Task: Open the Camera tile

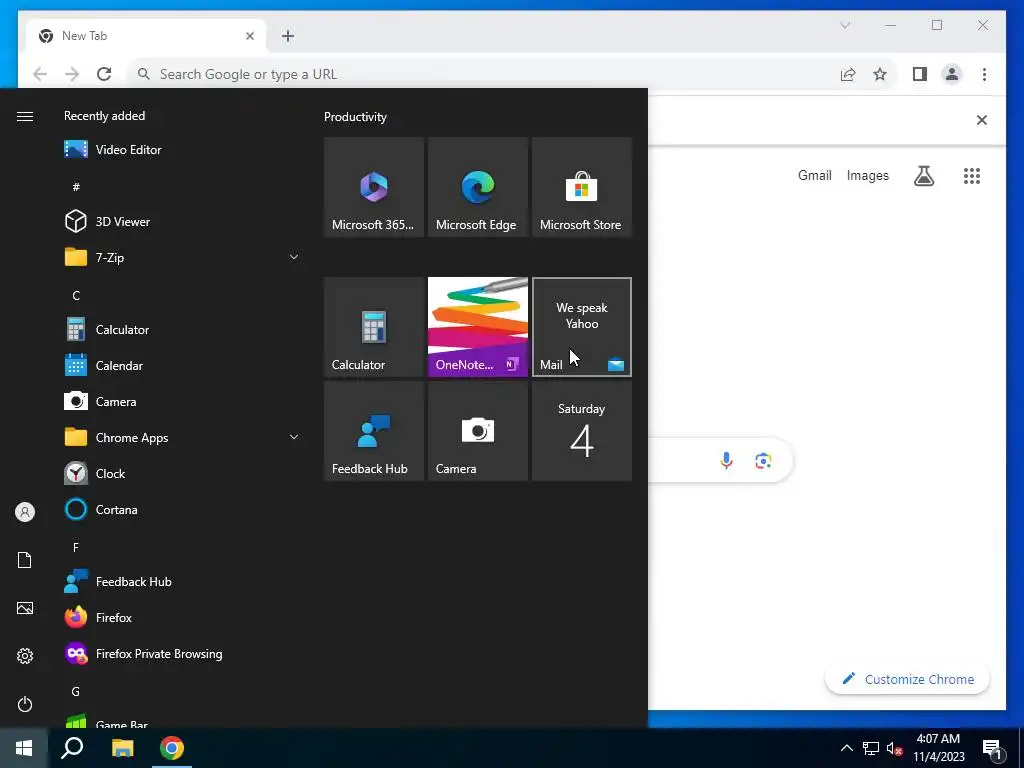Action: 477,431
